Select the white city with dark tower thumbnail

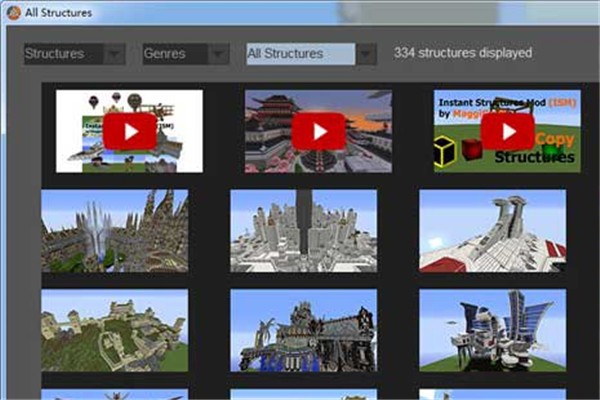click(303, 231)
